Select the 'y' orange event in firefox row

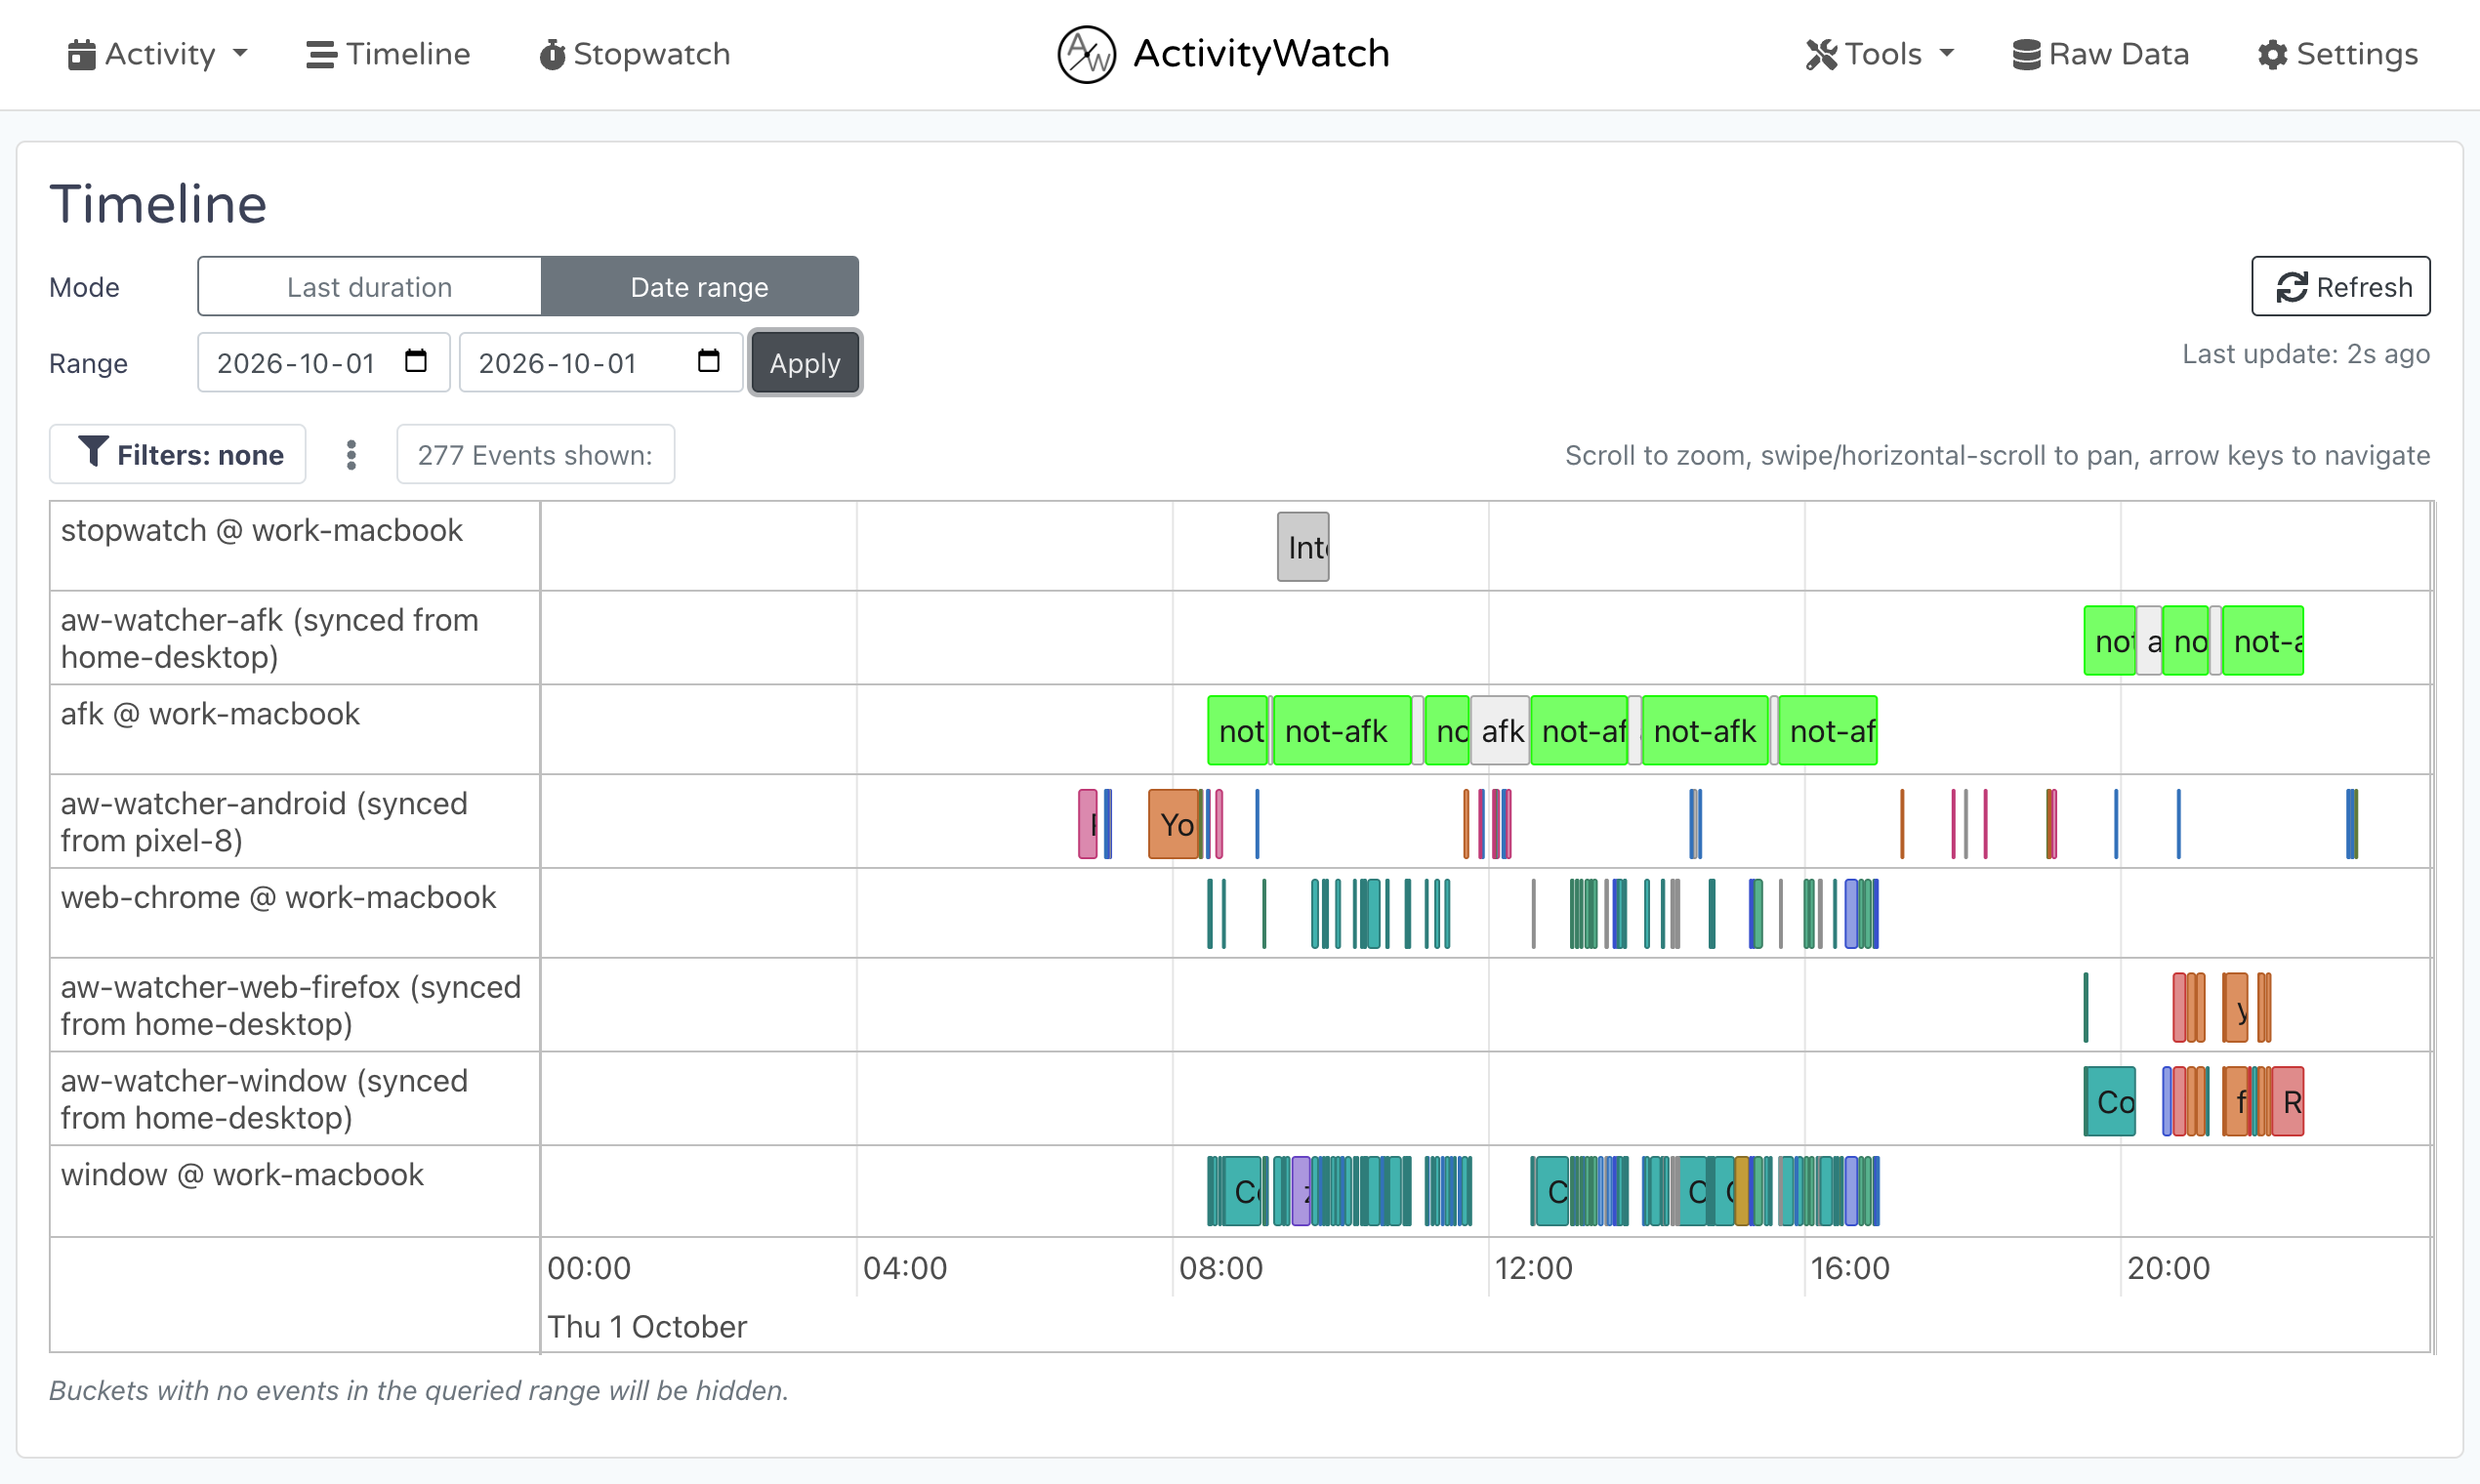(2235, 1008)
